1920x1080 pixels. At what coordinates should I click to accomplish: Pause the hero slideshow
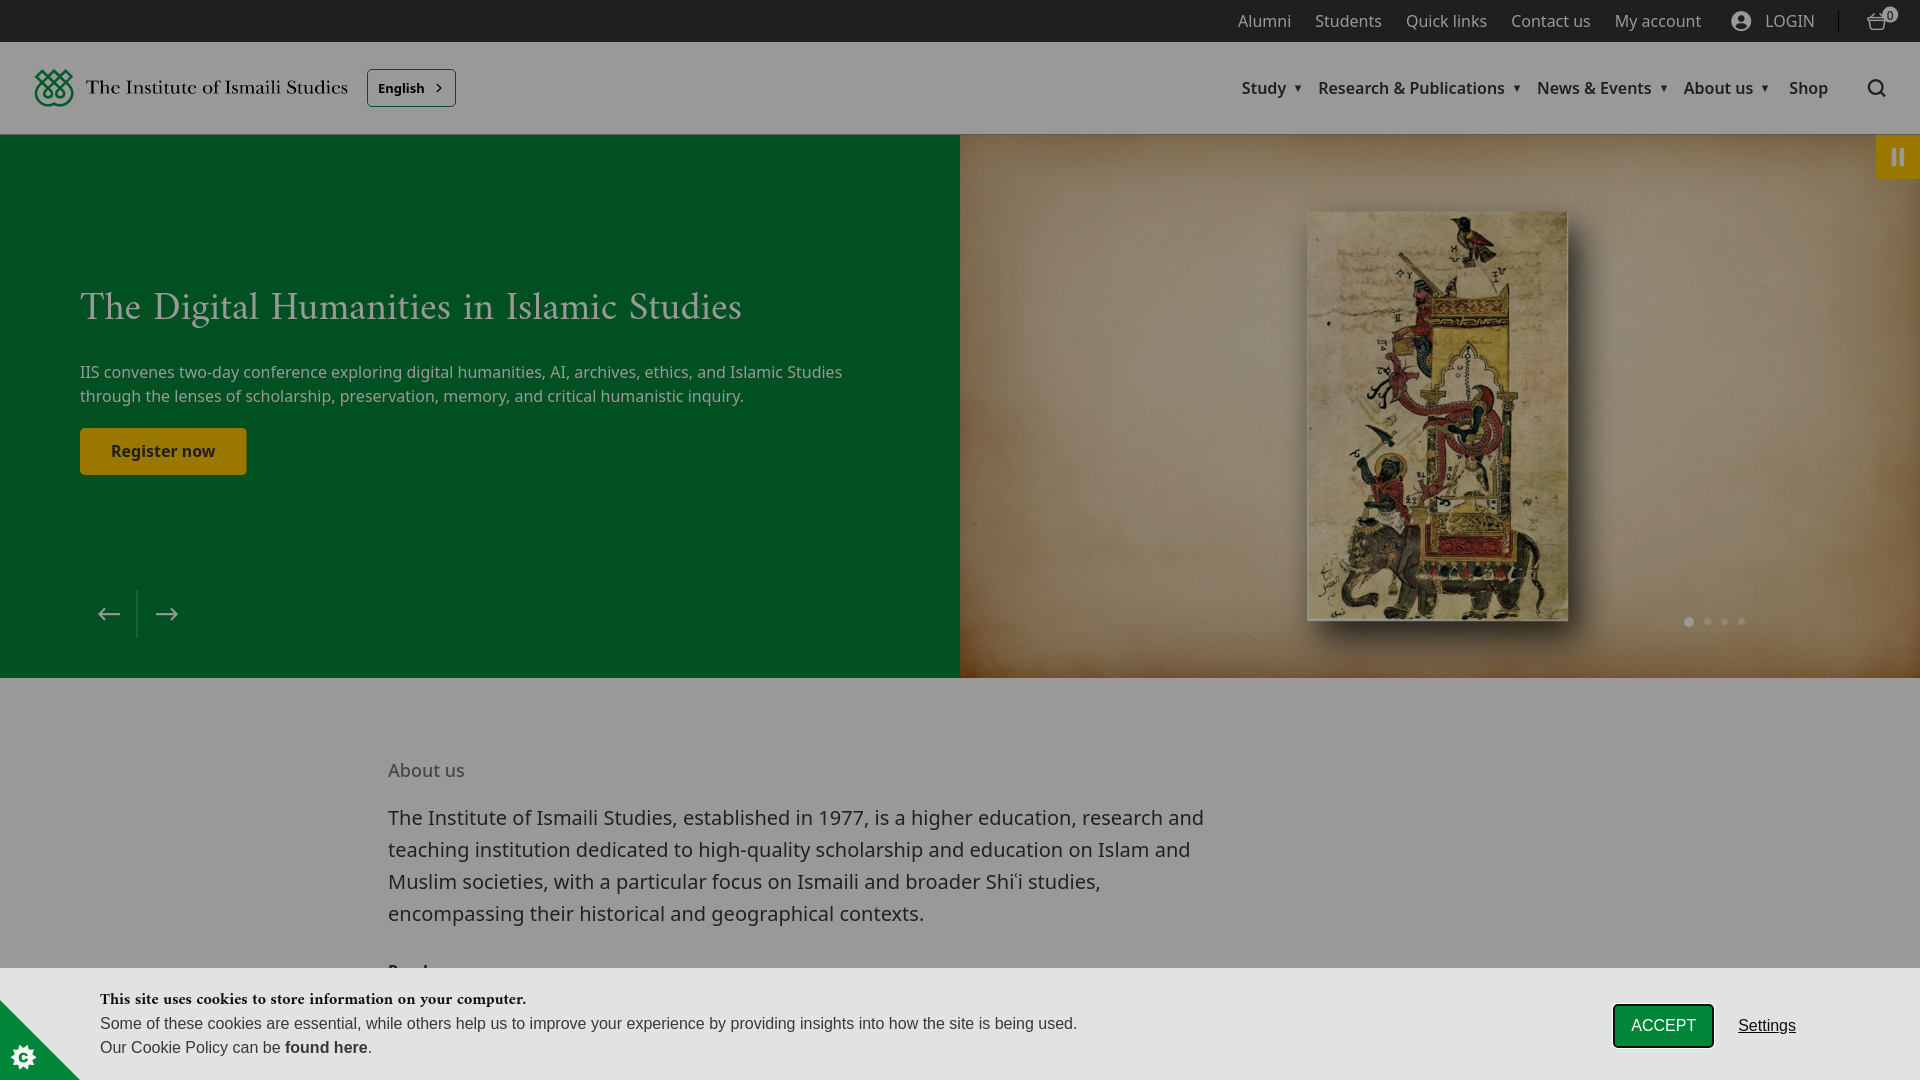pyautogui.click(x=1897, y=157)
